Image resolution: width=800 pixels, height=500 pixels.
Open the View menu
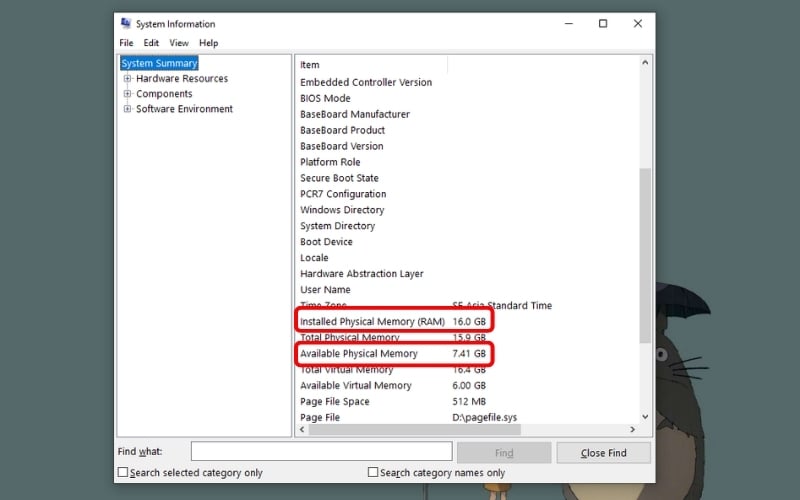pyautogui.click(x=179, y=43)
